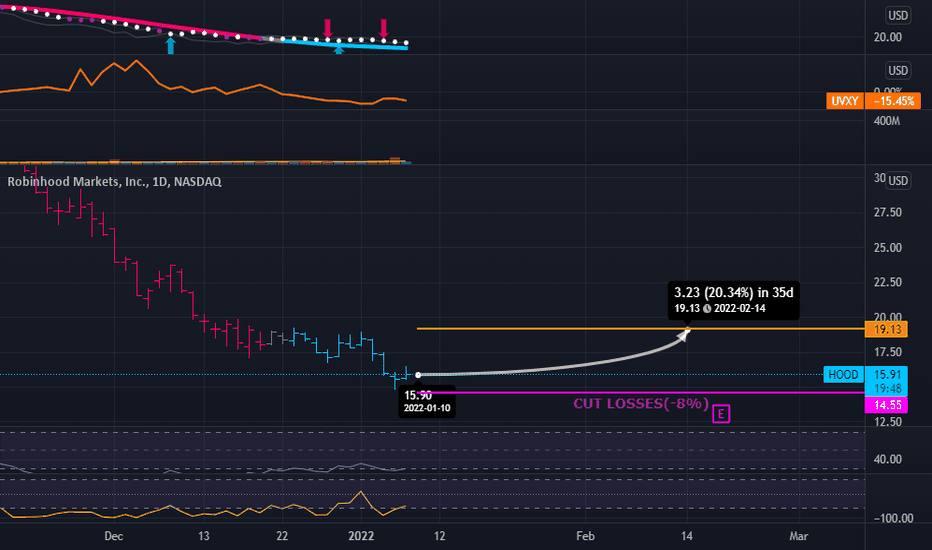
Task: Click the blue up-arrow signal near December
Action: tap(171, 46)
